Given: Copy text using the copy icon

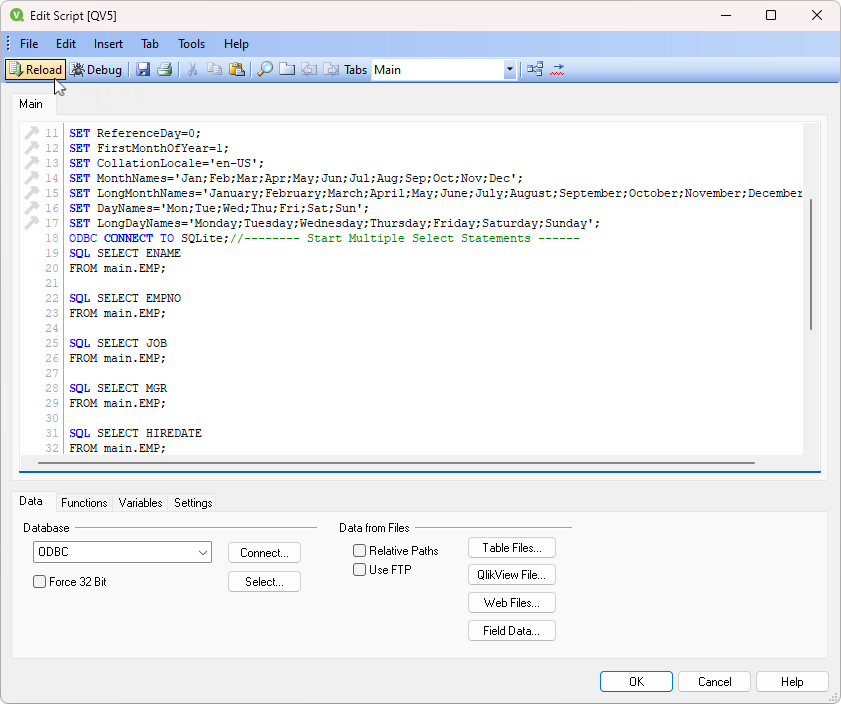Looking at the screenshot, I should coord(214,69).
